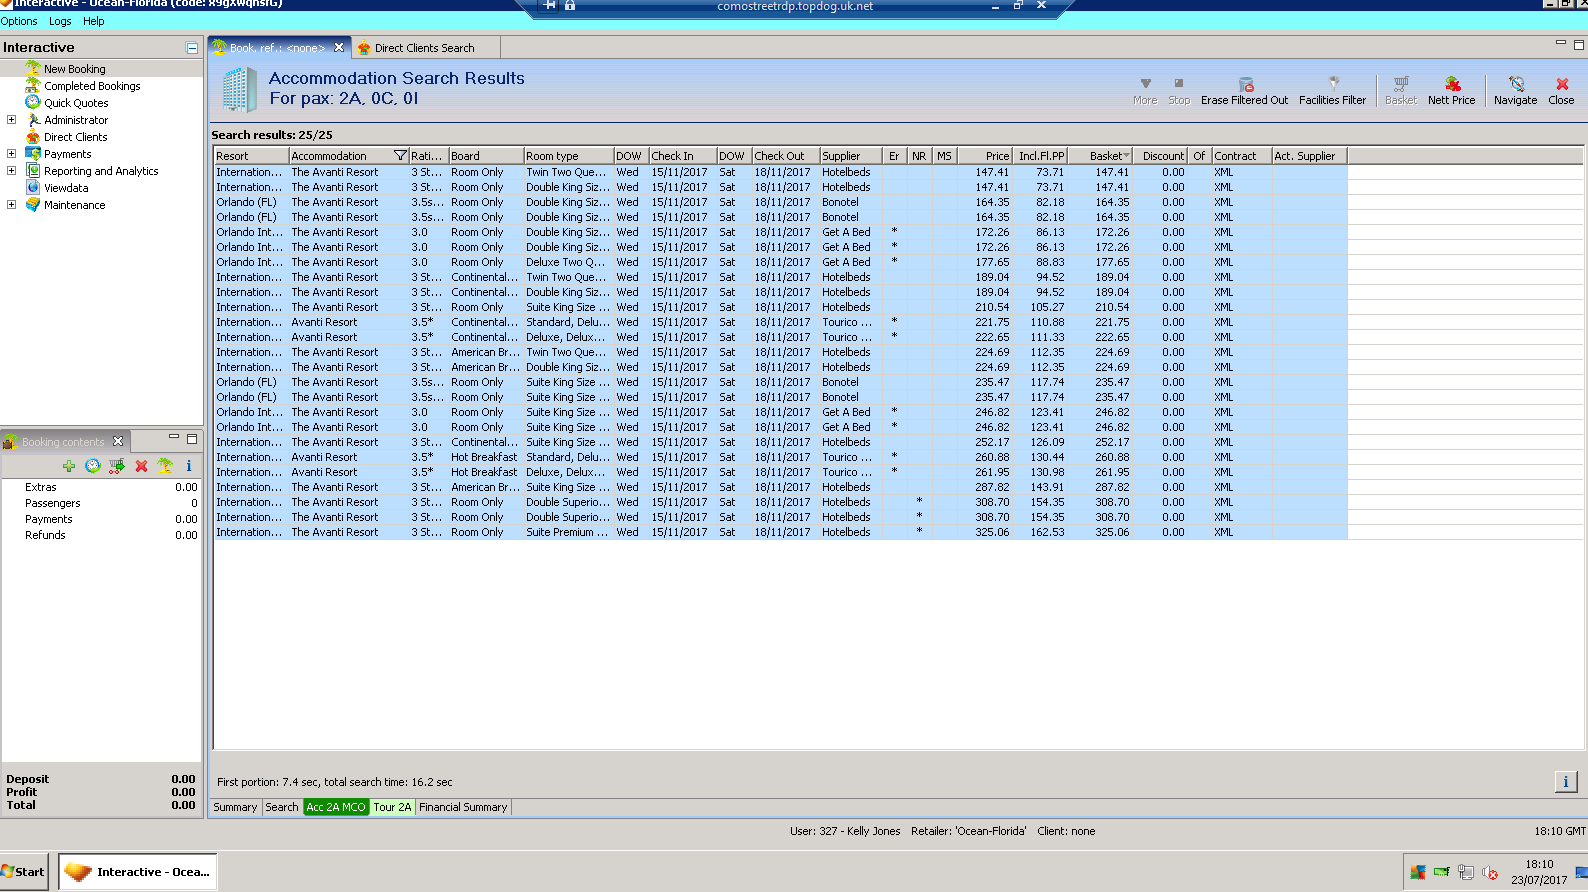Select New Booking in the tree
The image size is (1588, 892).
[74, 69]
